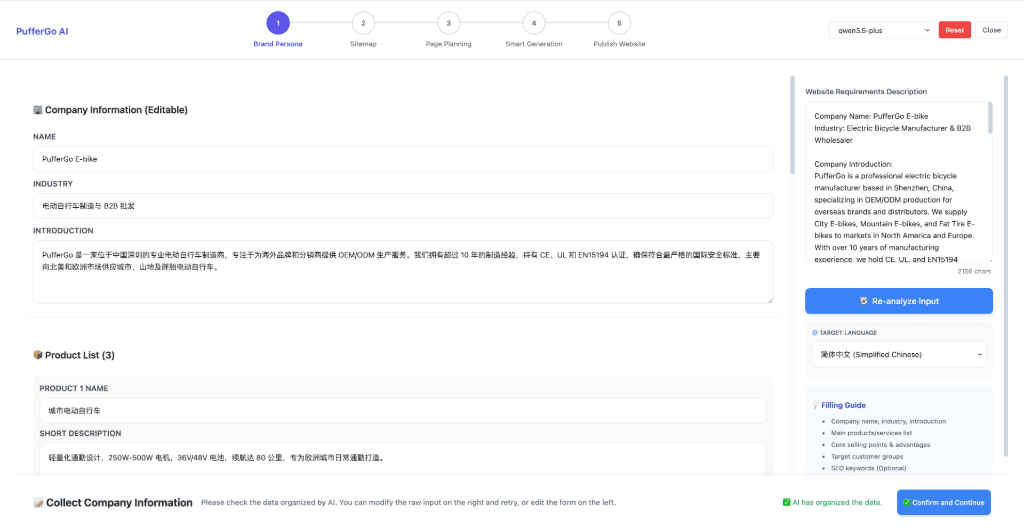Viewport: 1024px width, 529px height.
Task: Click the red Reset button
Action: pos(954,30)
